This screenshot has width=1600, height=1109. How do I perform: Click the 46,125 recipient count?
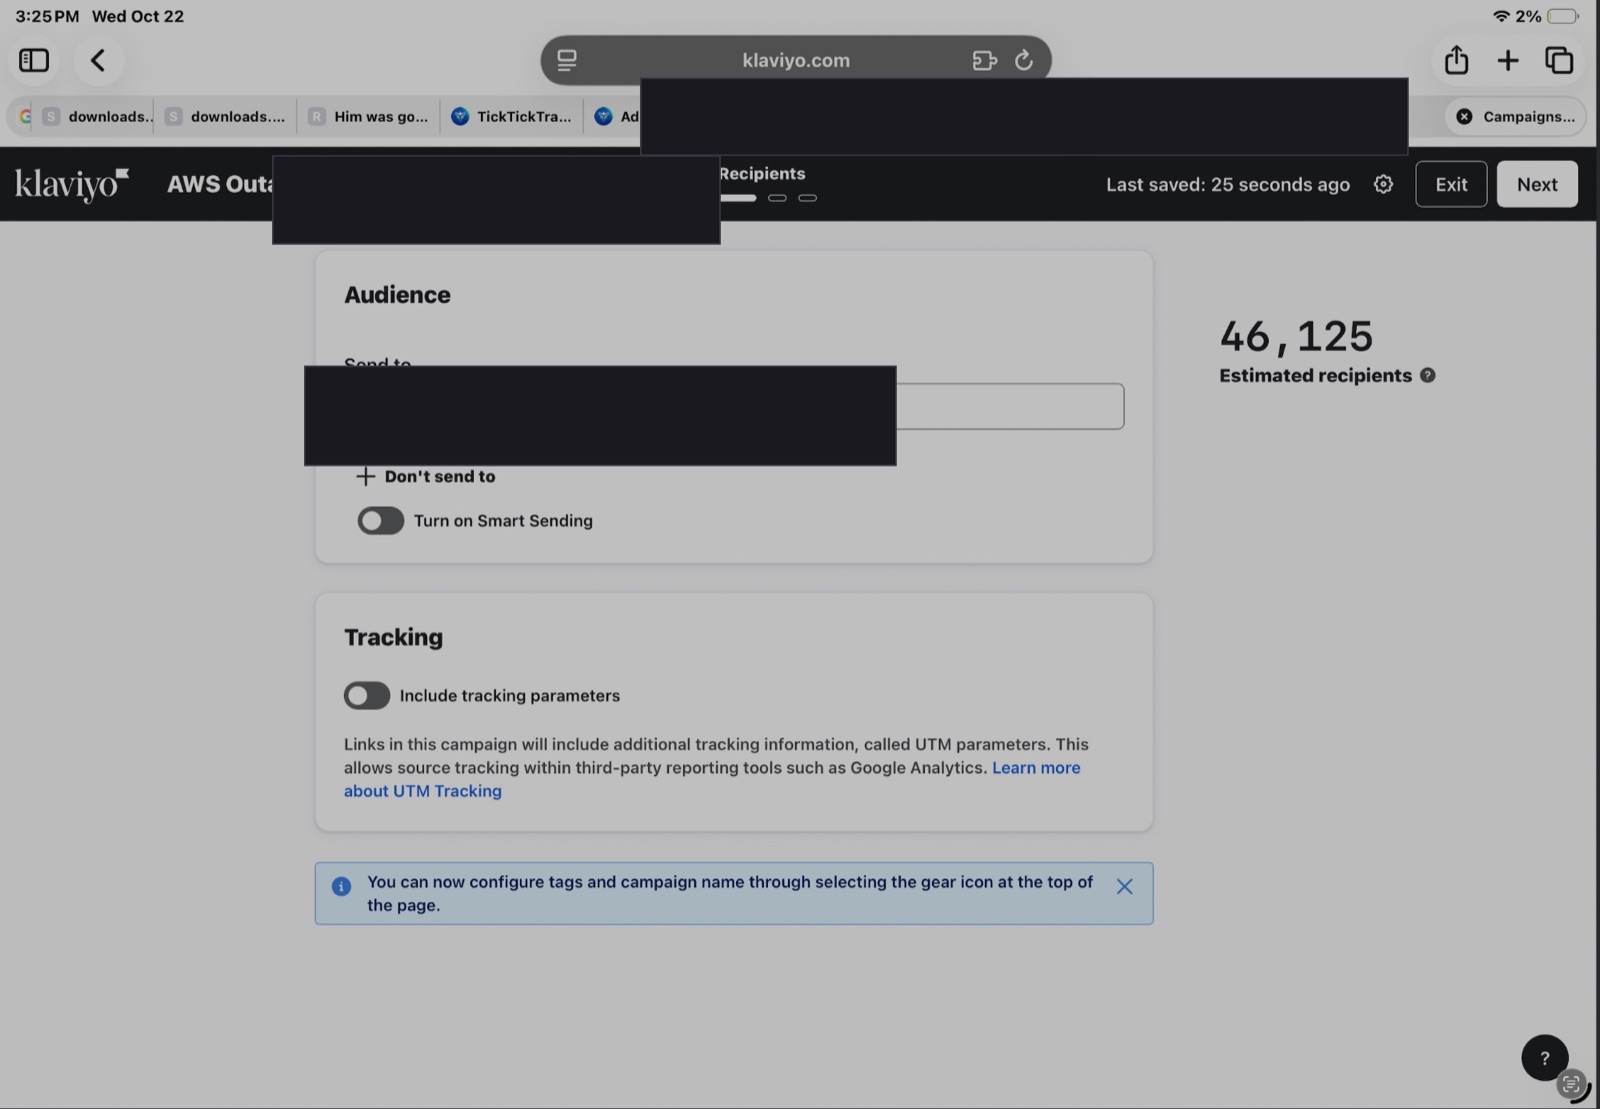coord(1296,336)
